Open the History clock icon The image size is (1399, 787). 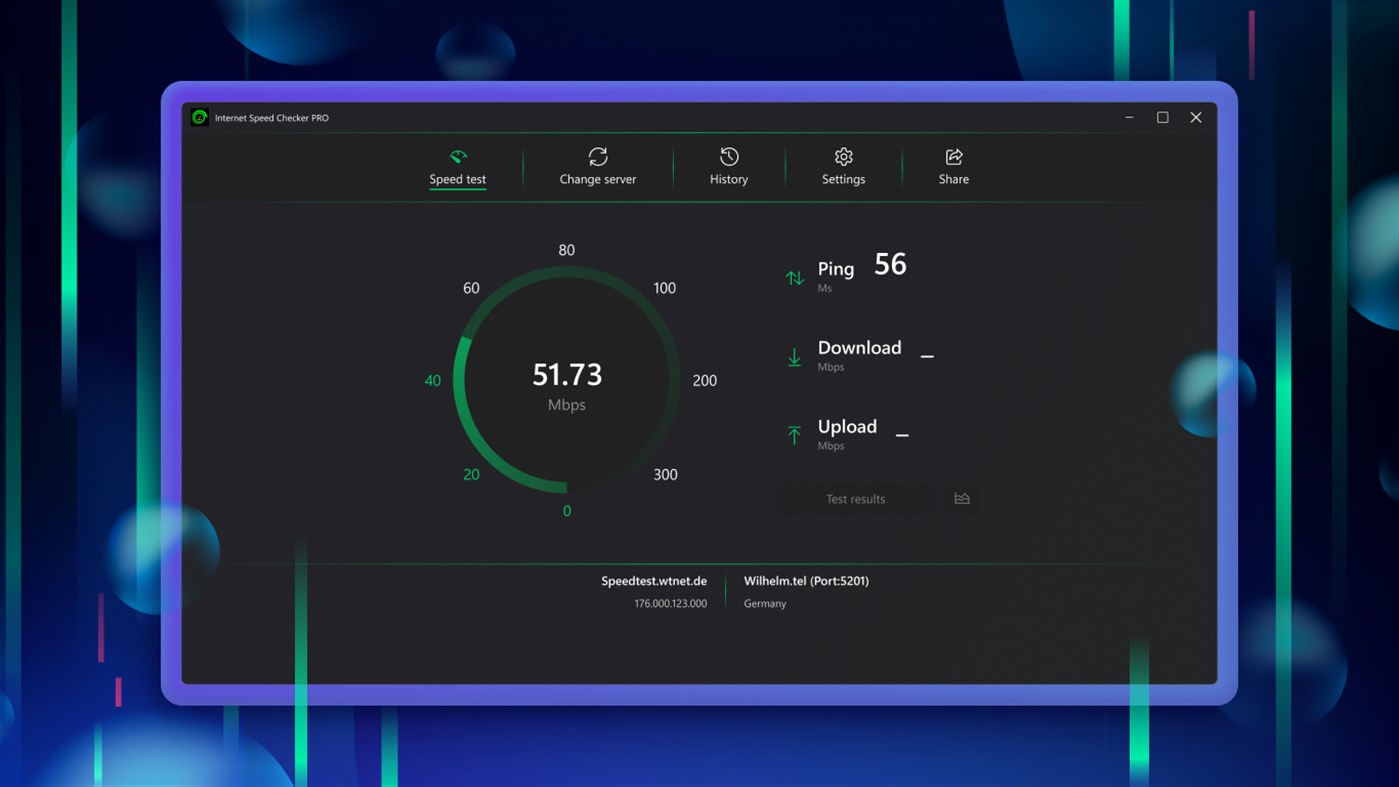pyautogui.click(x=729, y=156)
